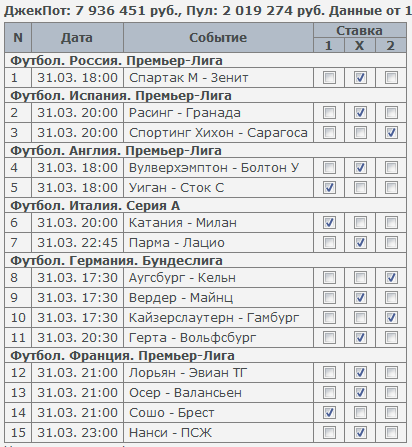
Task: Uncheck the X box for Парма - Лацио
Action: tap(360, 243)
